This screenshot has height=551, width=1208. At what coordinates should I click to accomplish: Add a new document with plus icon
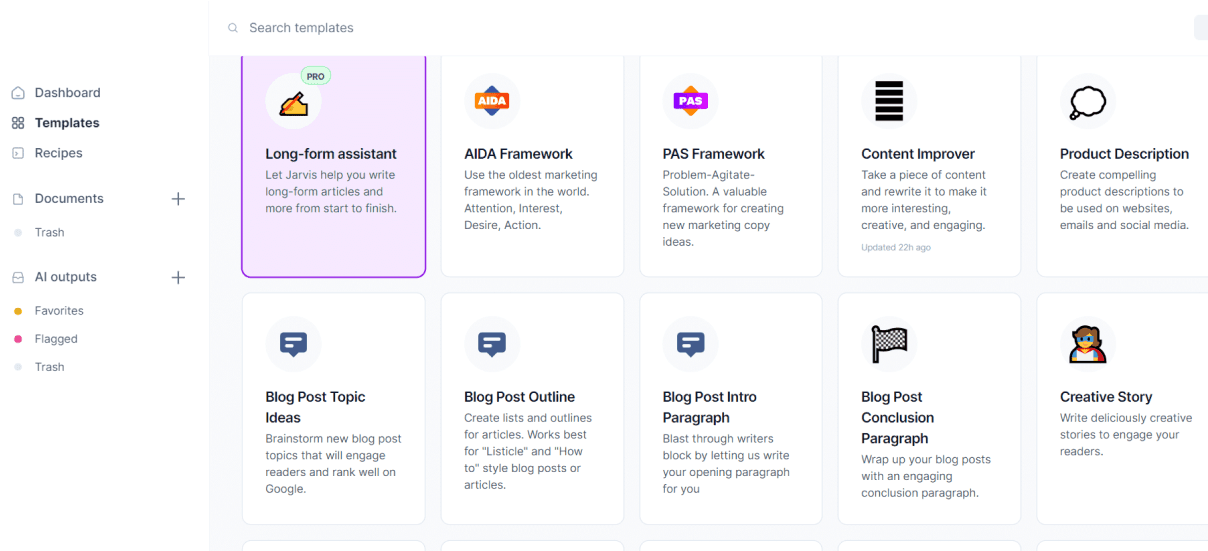[x=178, y=199]
